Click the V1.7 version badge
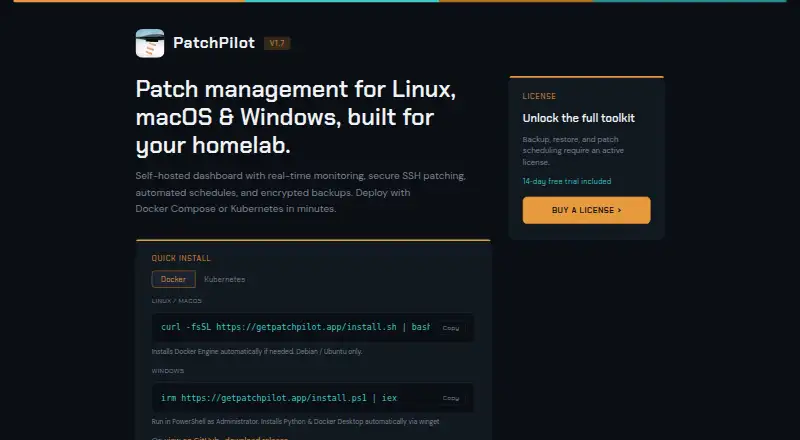The height and width of the screenshot is (440, 800). pos(277,43)
